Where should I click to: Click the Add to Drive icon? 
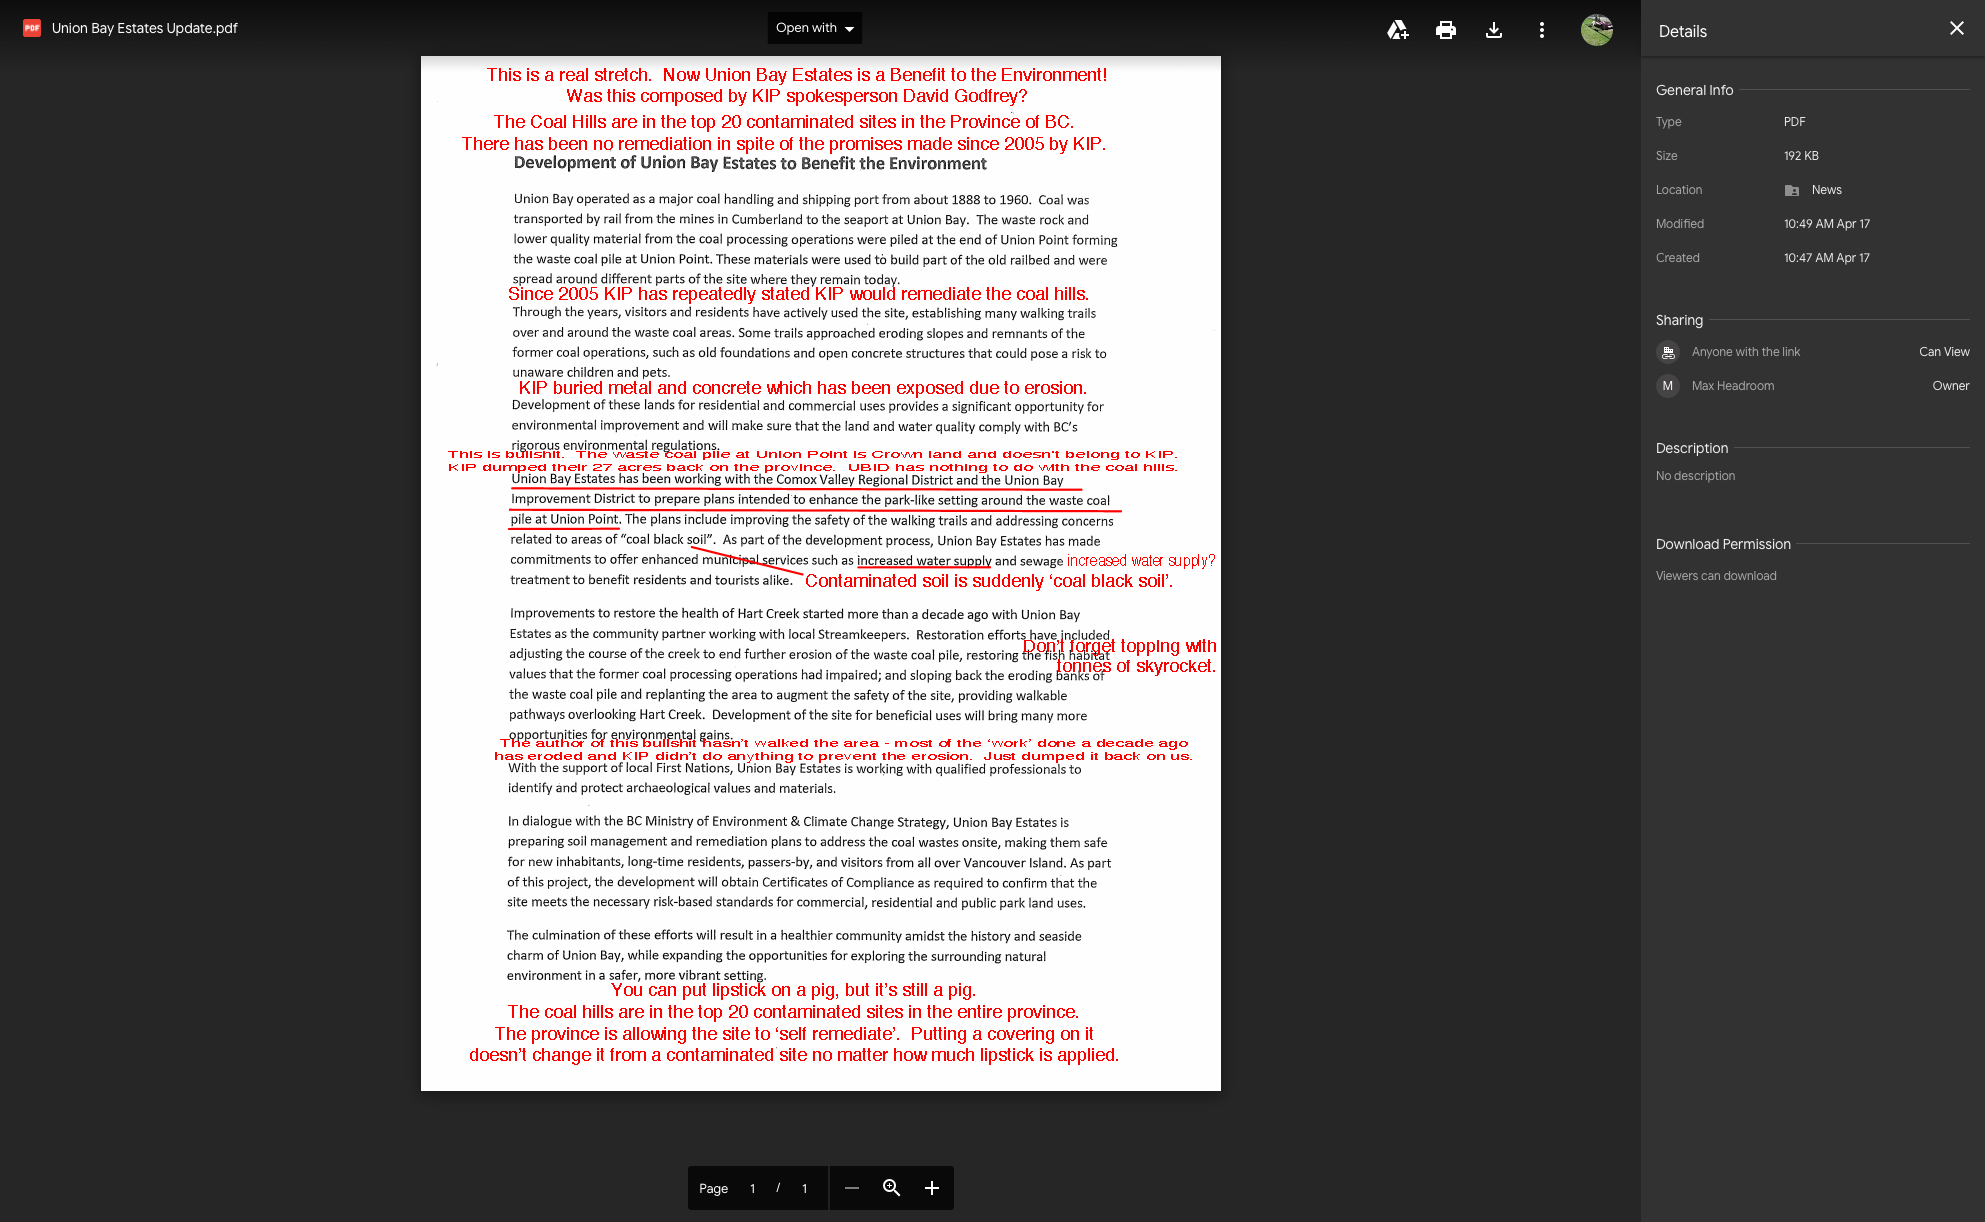1397,30
